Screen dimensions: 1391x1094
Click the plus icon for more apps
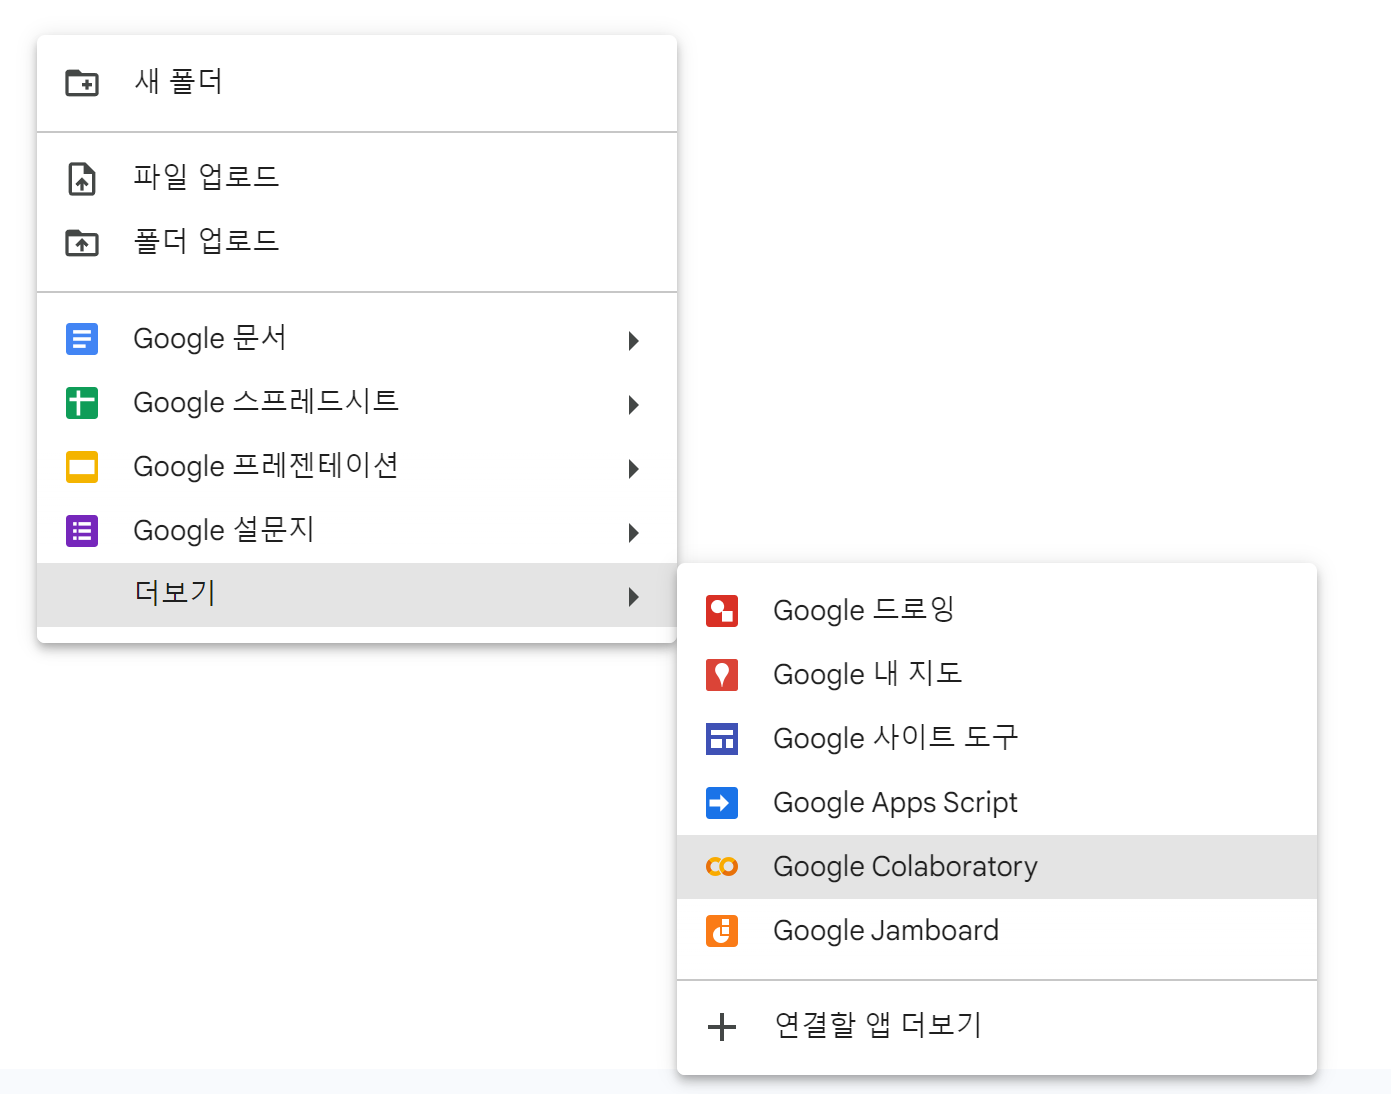pyautogui.click(x=722, y=1027)
